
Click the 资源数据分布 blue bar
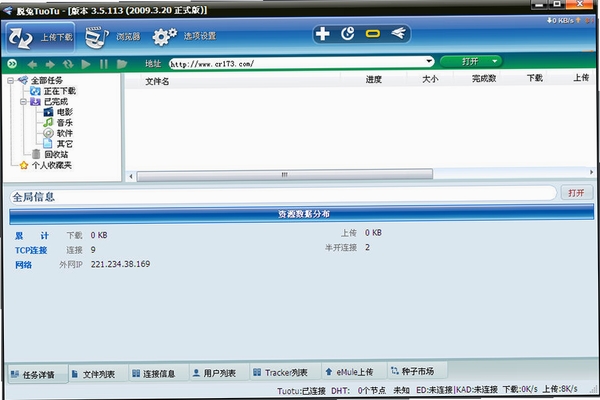302,214
